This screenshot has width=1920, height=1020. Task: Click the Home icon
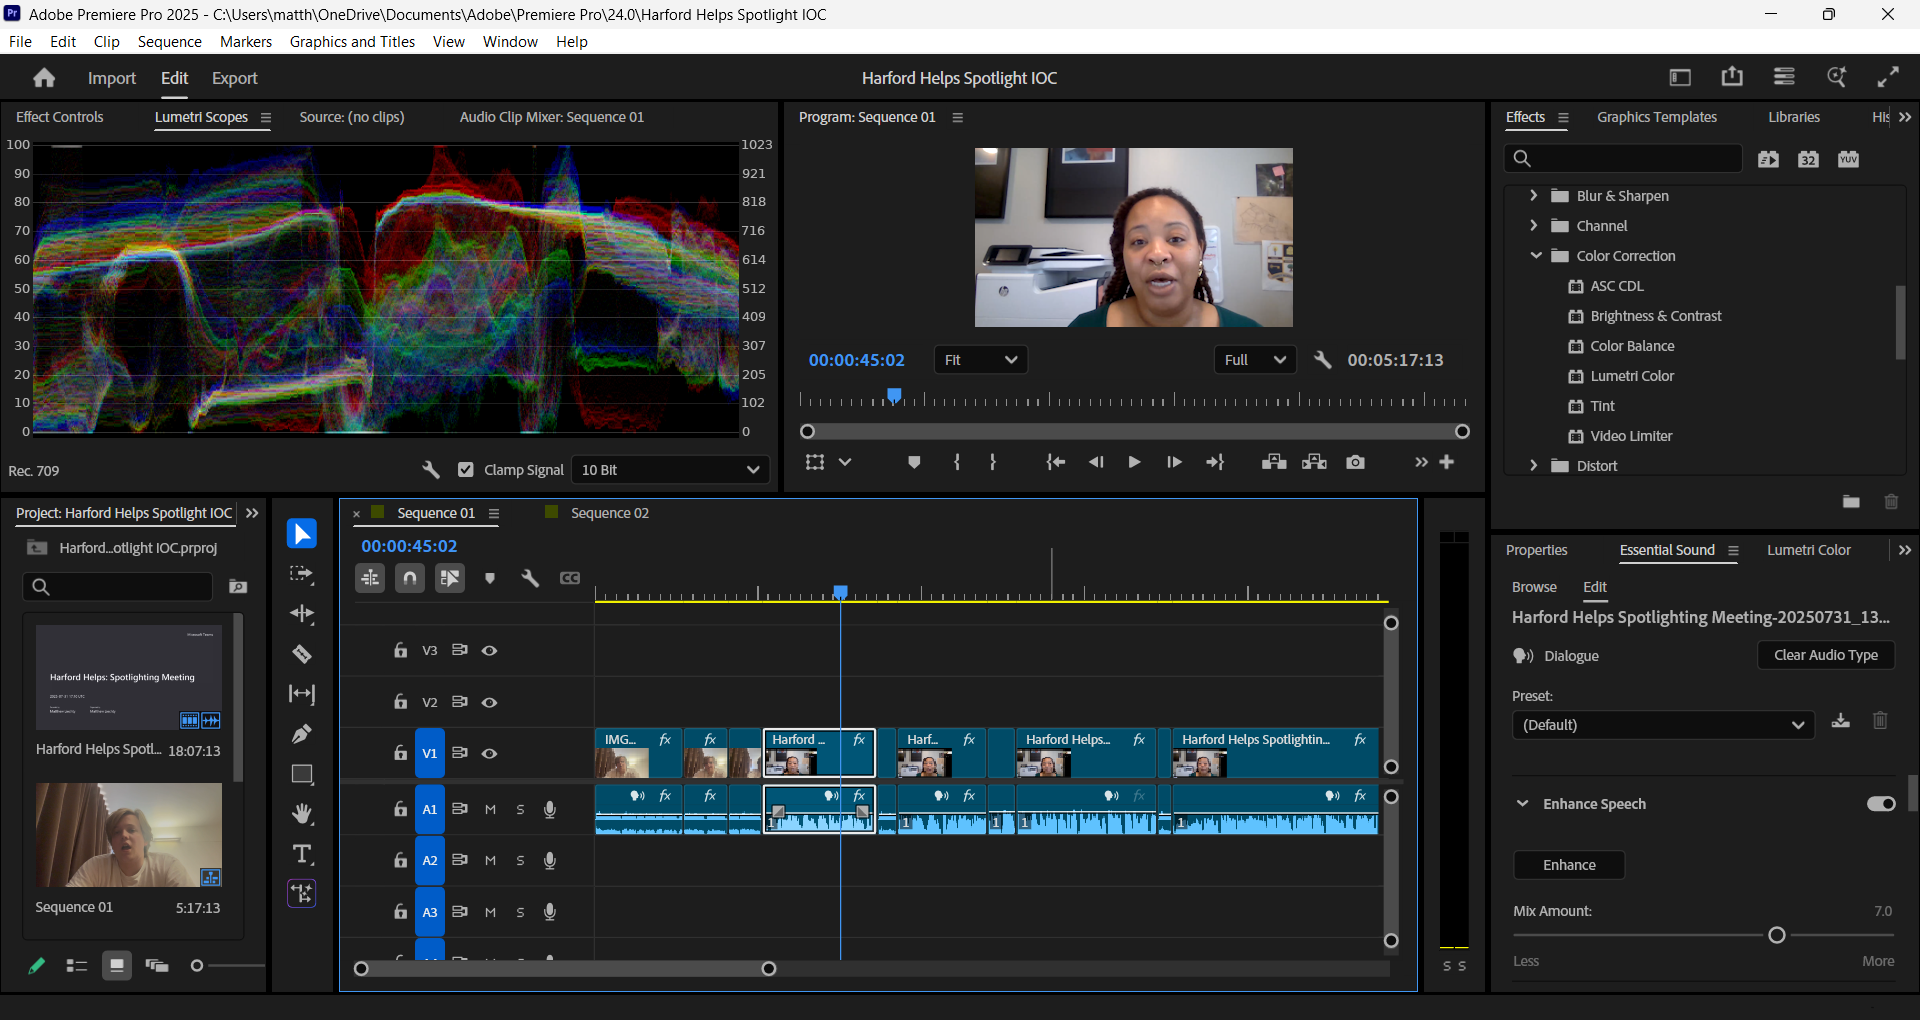pos(44,78)
